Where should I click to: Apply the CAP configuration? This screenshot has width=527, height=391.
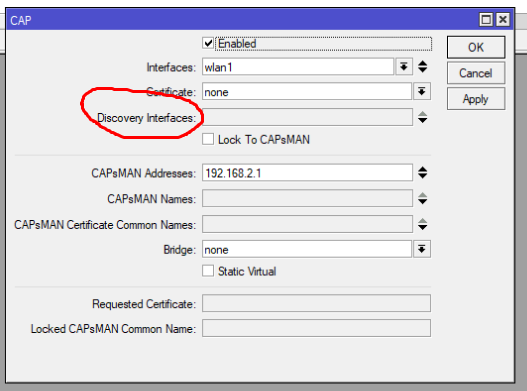[476, 99]
